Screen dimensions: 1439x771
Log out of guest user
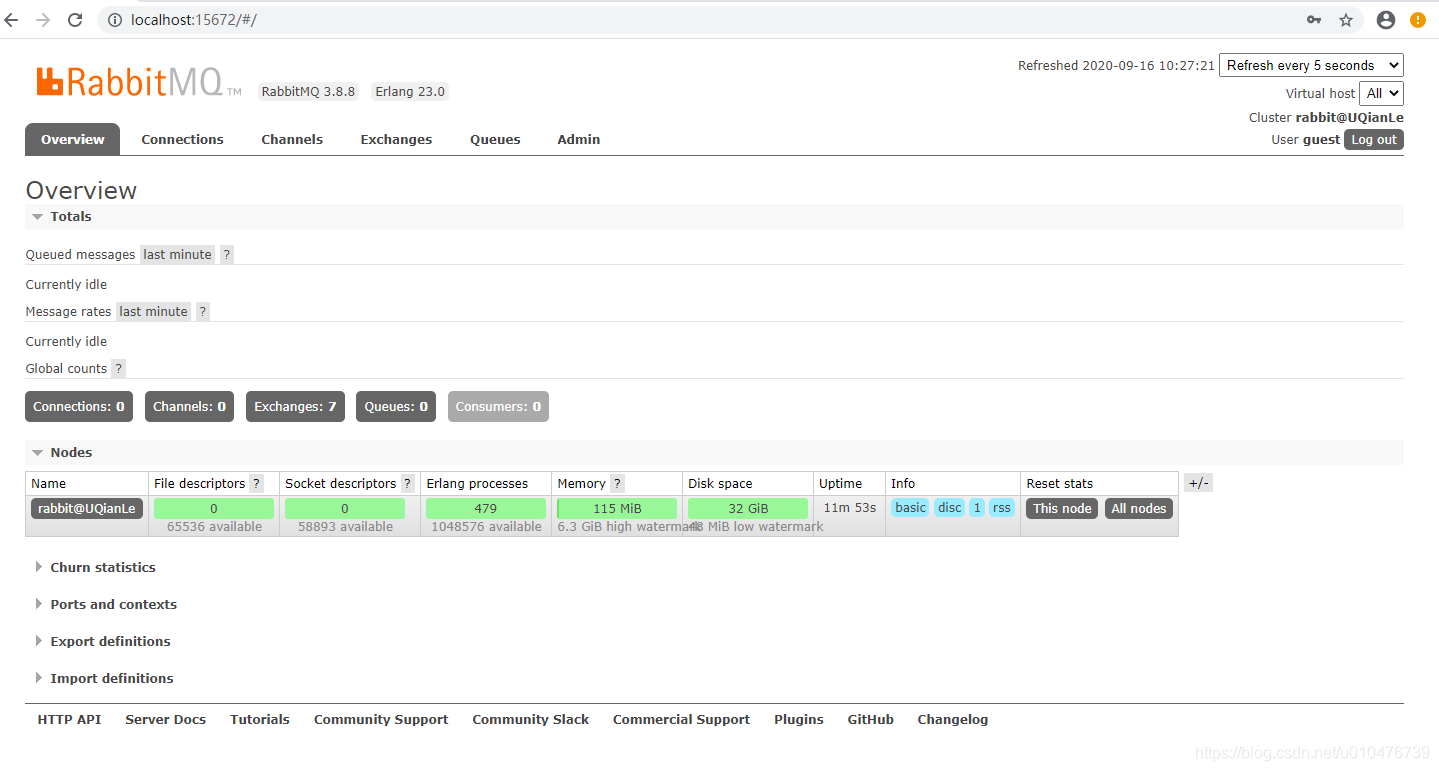pos(1374,140)
